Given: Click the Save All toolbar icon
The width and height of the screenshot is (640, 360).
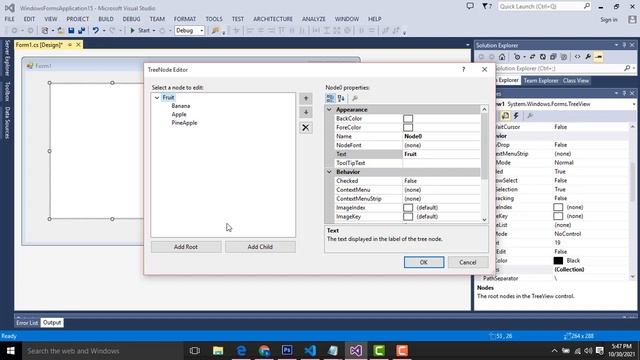Looking at the screenshot, I should [x=82, y=31].
